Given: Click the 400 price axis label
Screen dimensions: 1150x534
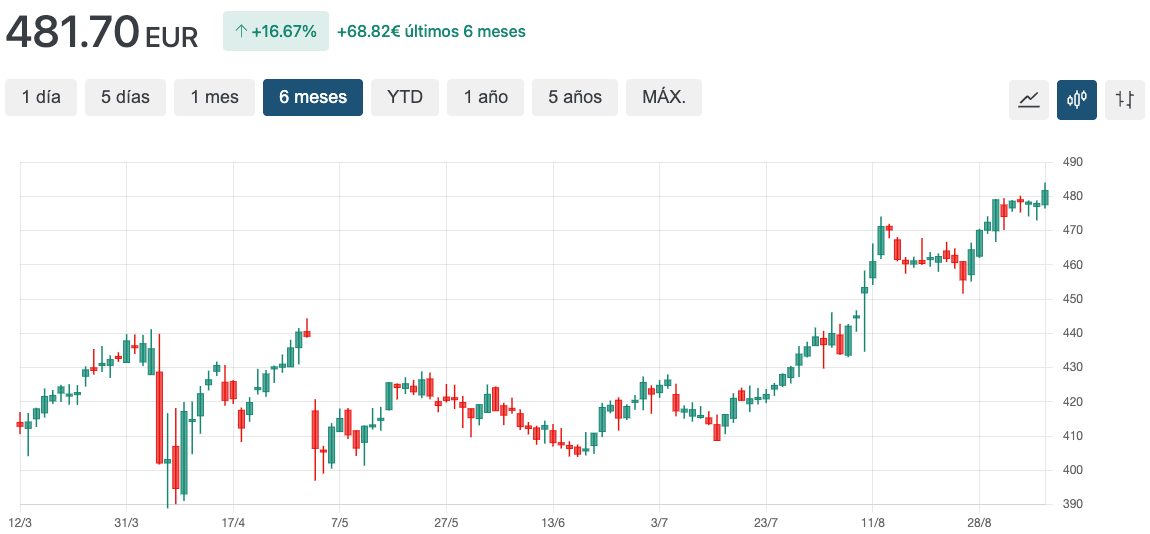Looking at the screenshot, I should (x=1072, y=470).
